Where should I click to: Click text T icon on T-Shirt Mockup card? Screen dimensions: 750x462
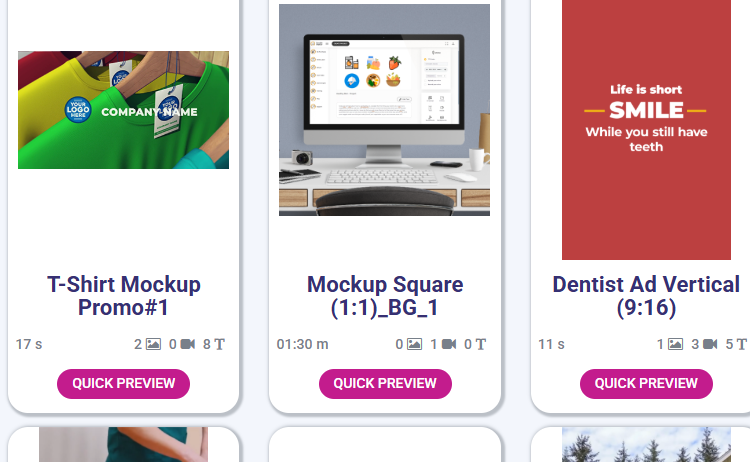click(x=219, y=344)
